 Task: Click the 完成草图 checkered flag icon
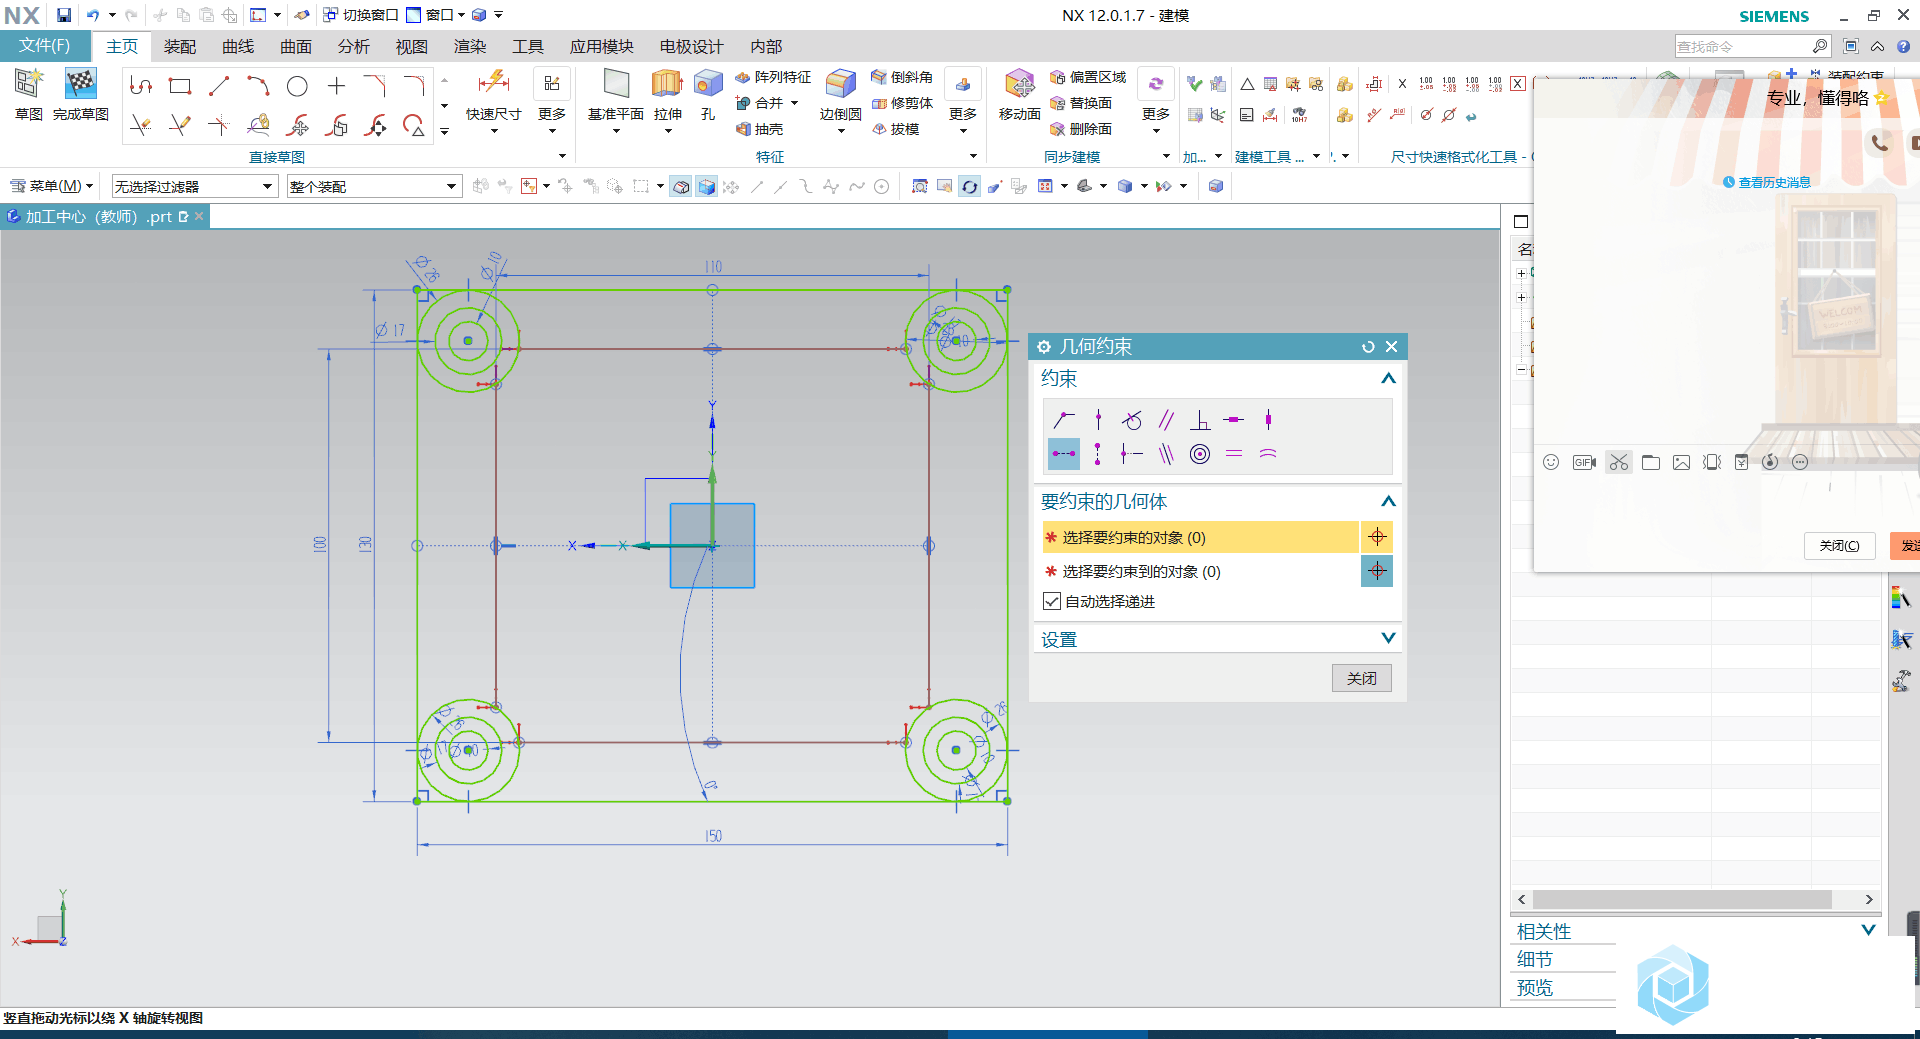point(80,84)
